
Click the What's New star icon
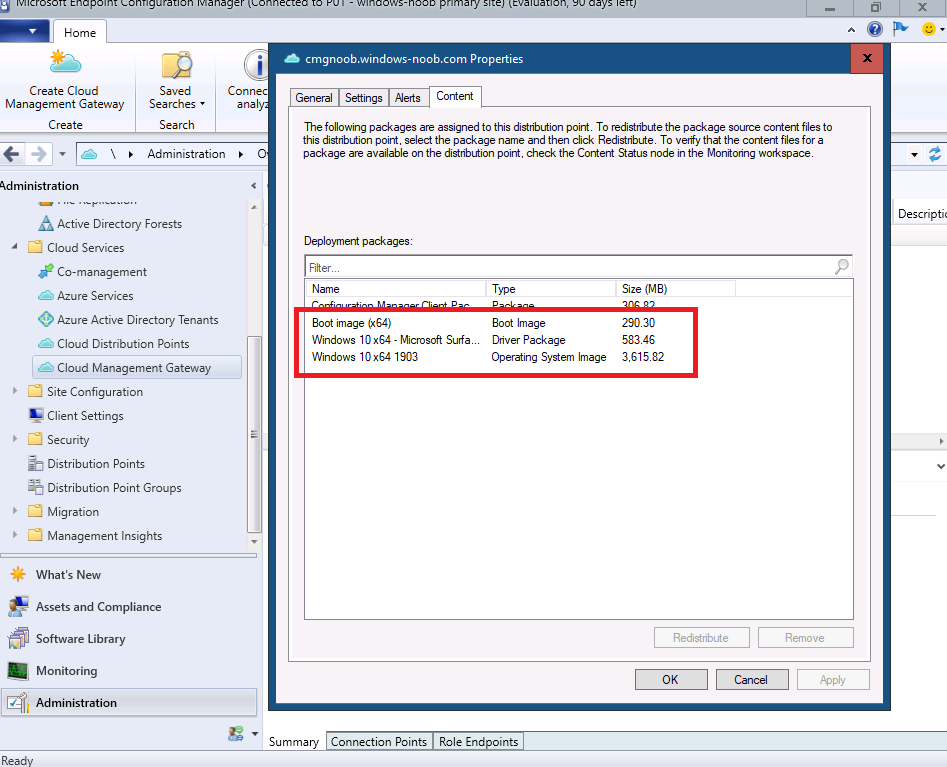pyautogui.click(x=18, y=574)
